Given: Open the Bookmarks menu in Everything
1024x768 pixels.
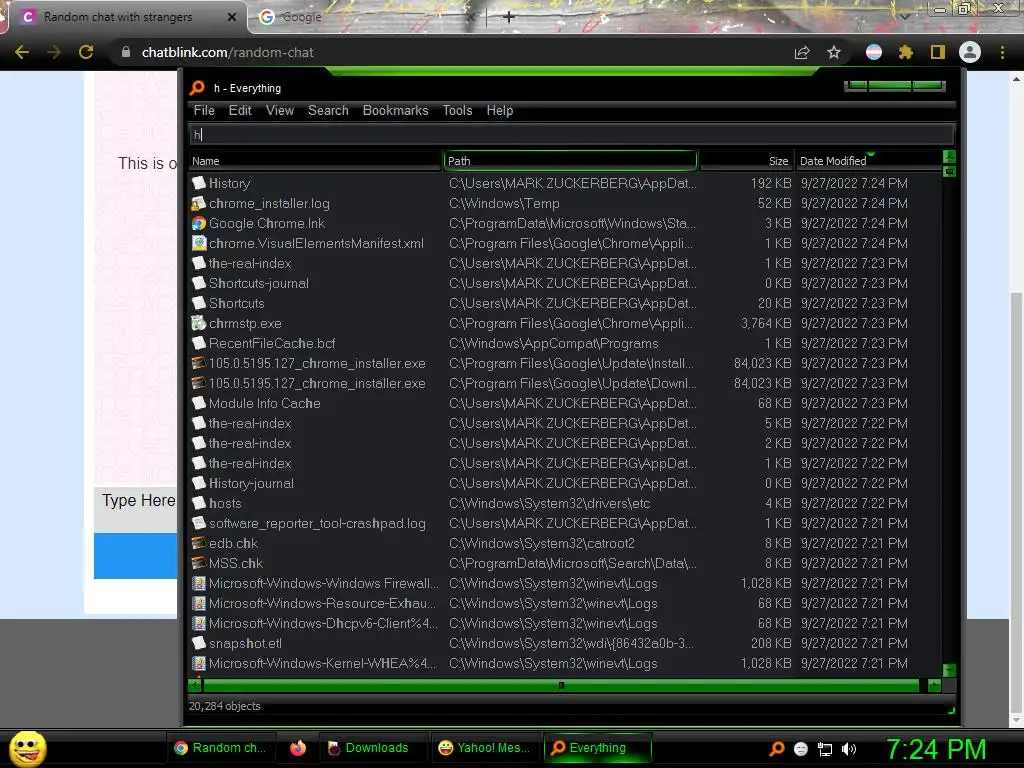Looking at the screenshot, I should 395,110.
